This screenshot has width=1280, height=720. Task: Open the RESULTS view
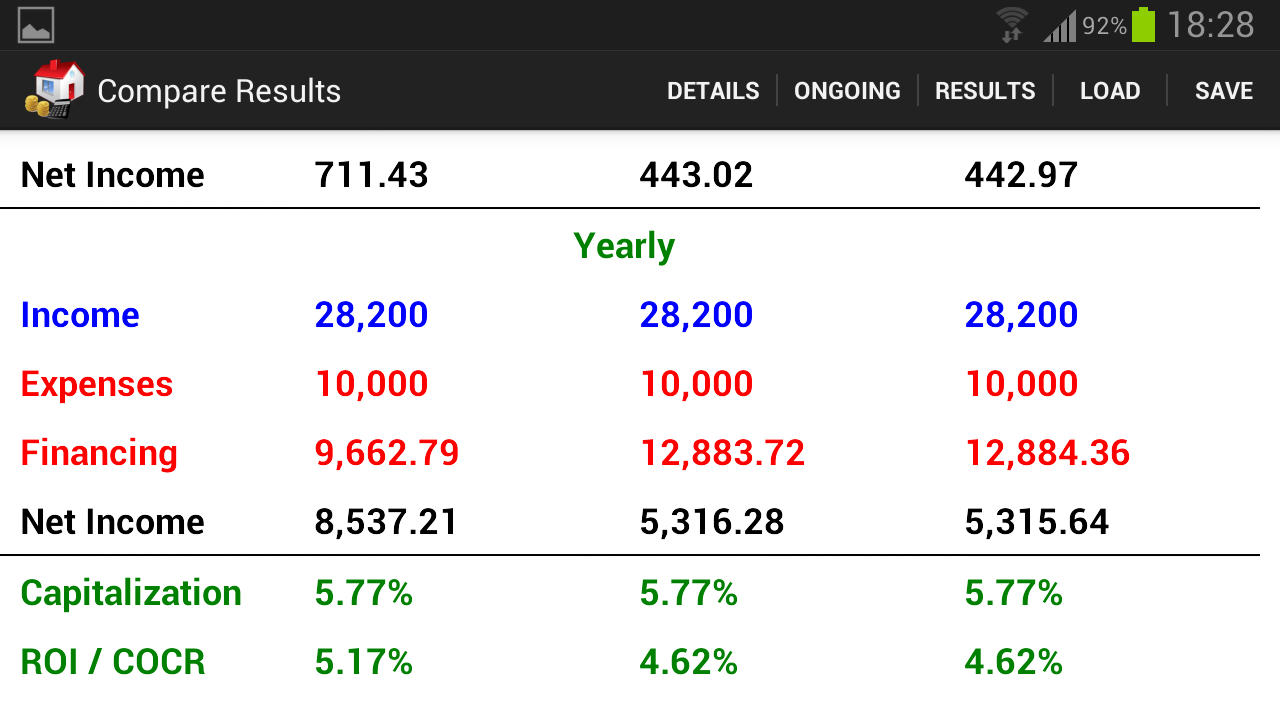985,91
